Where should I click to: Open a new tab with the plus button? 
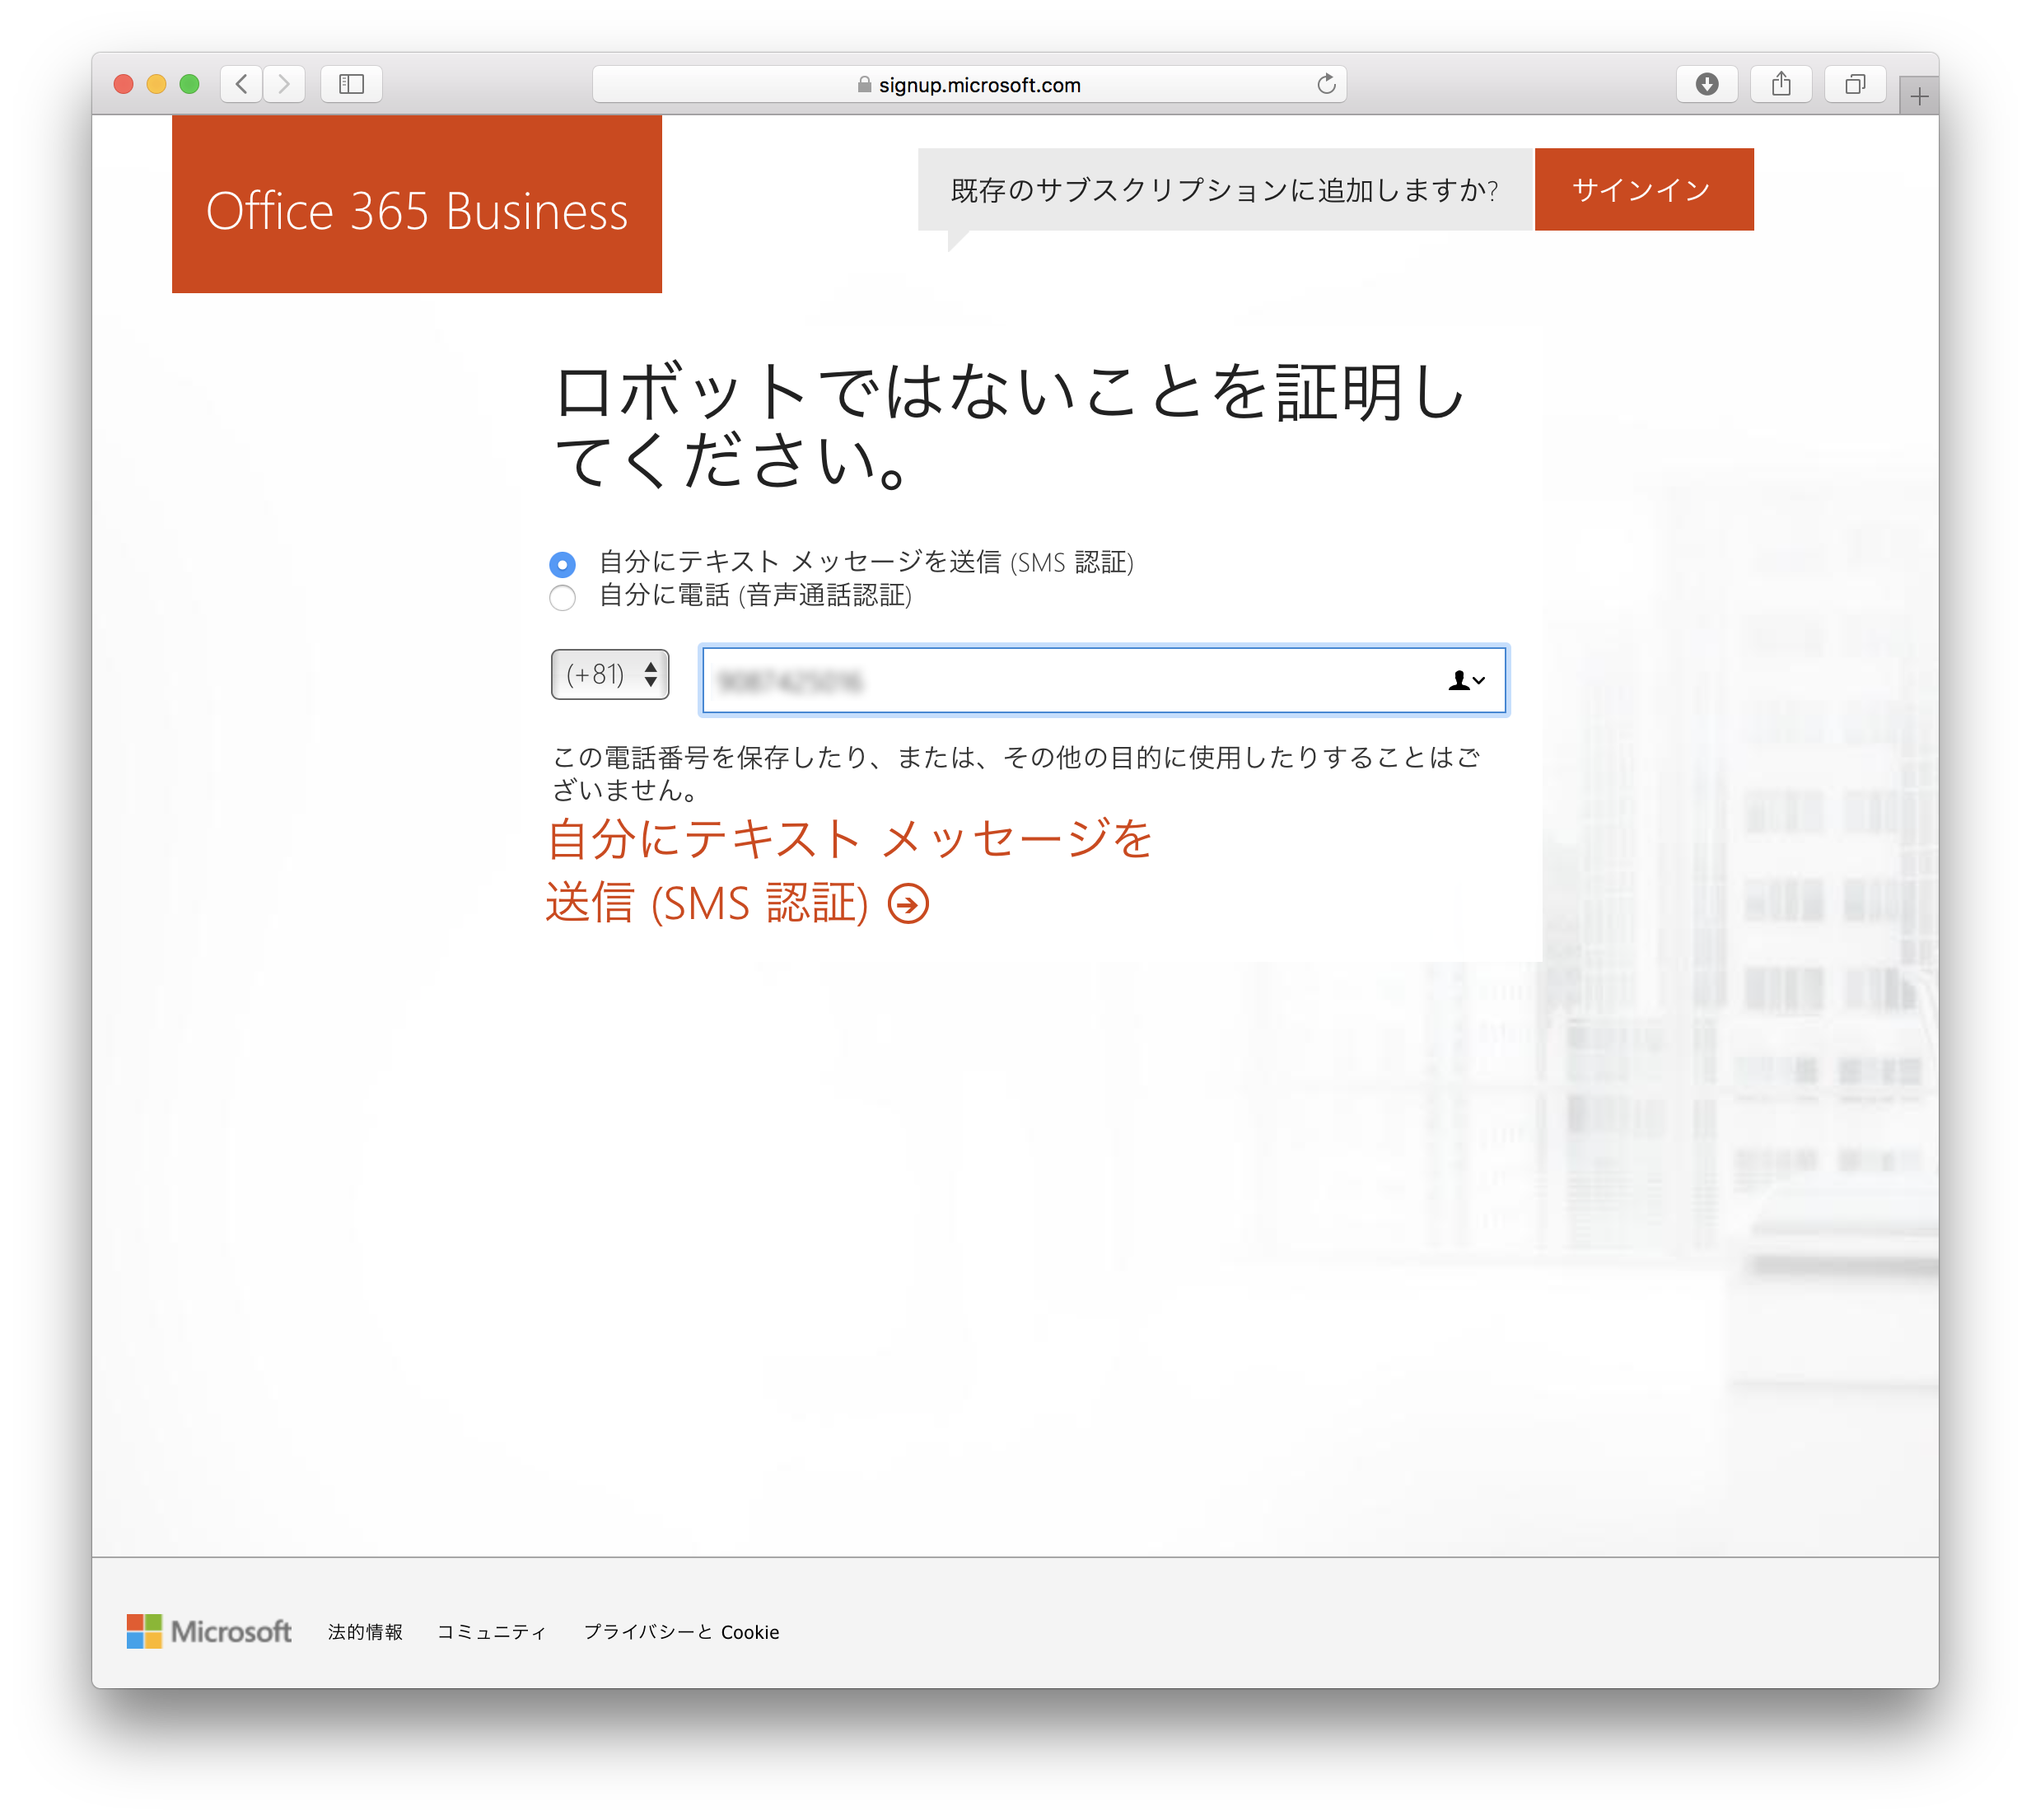pos(1918,96)
